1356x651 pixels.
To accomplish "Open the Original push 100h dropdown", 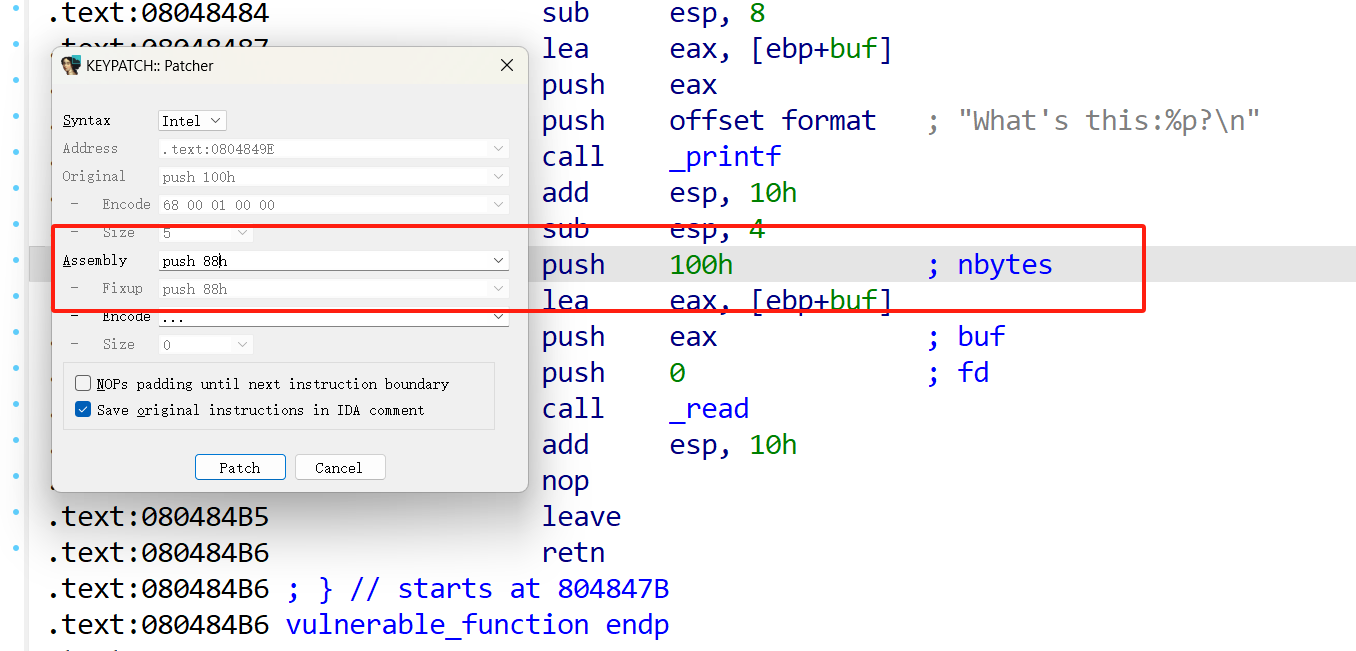I will (x=334, y=177).
